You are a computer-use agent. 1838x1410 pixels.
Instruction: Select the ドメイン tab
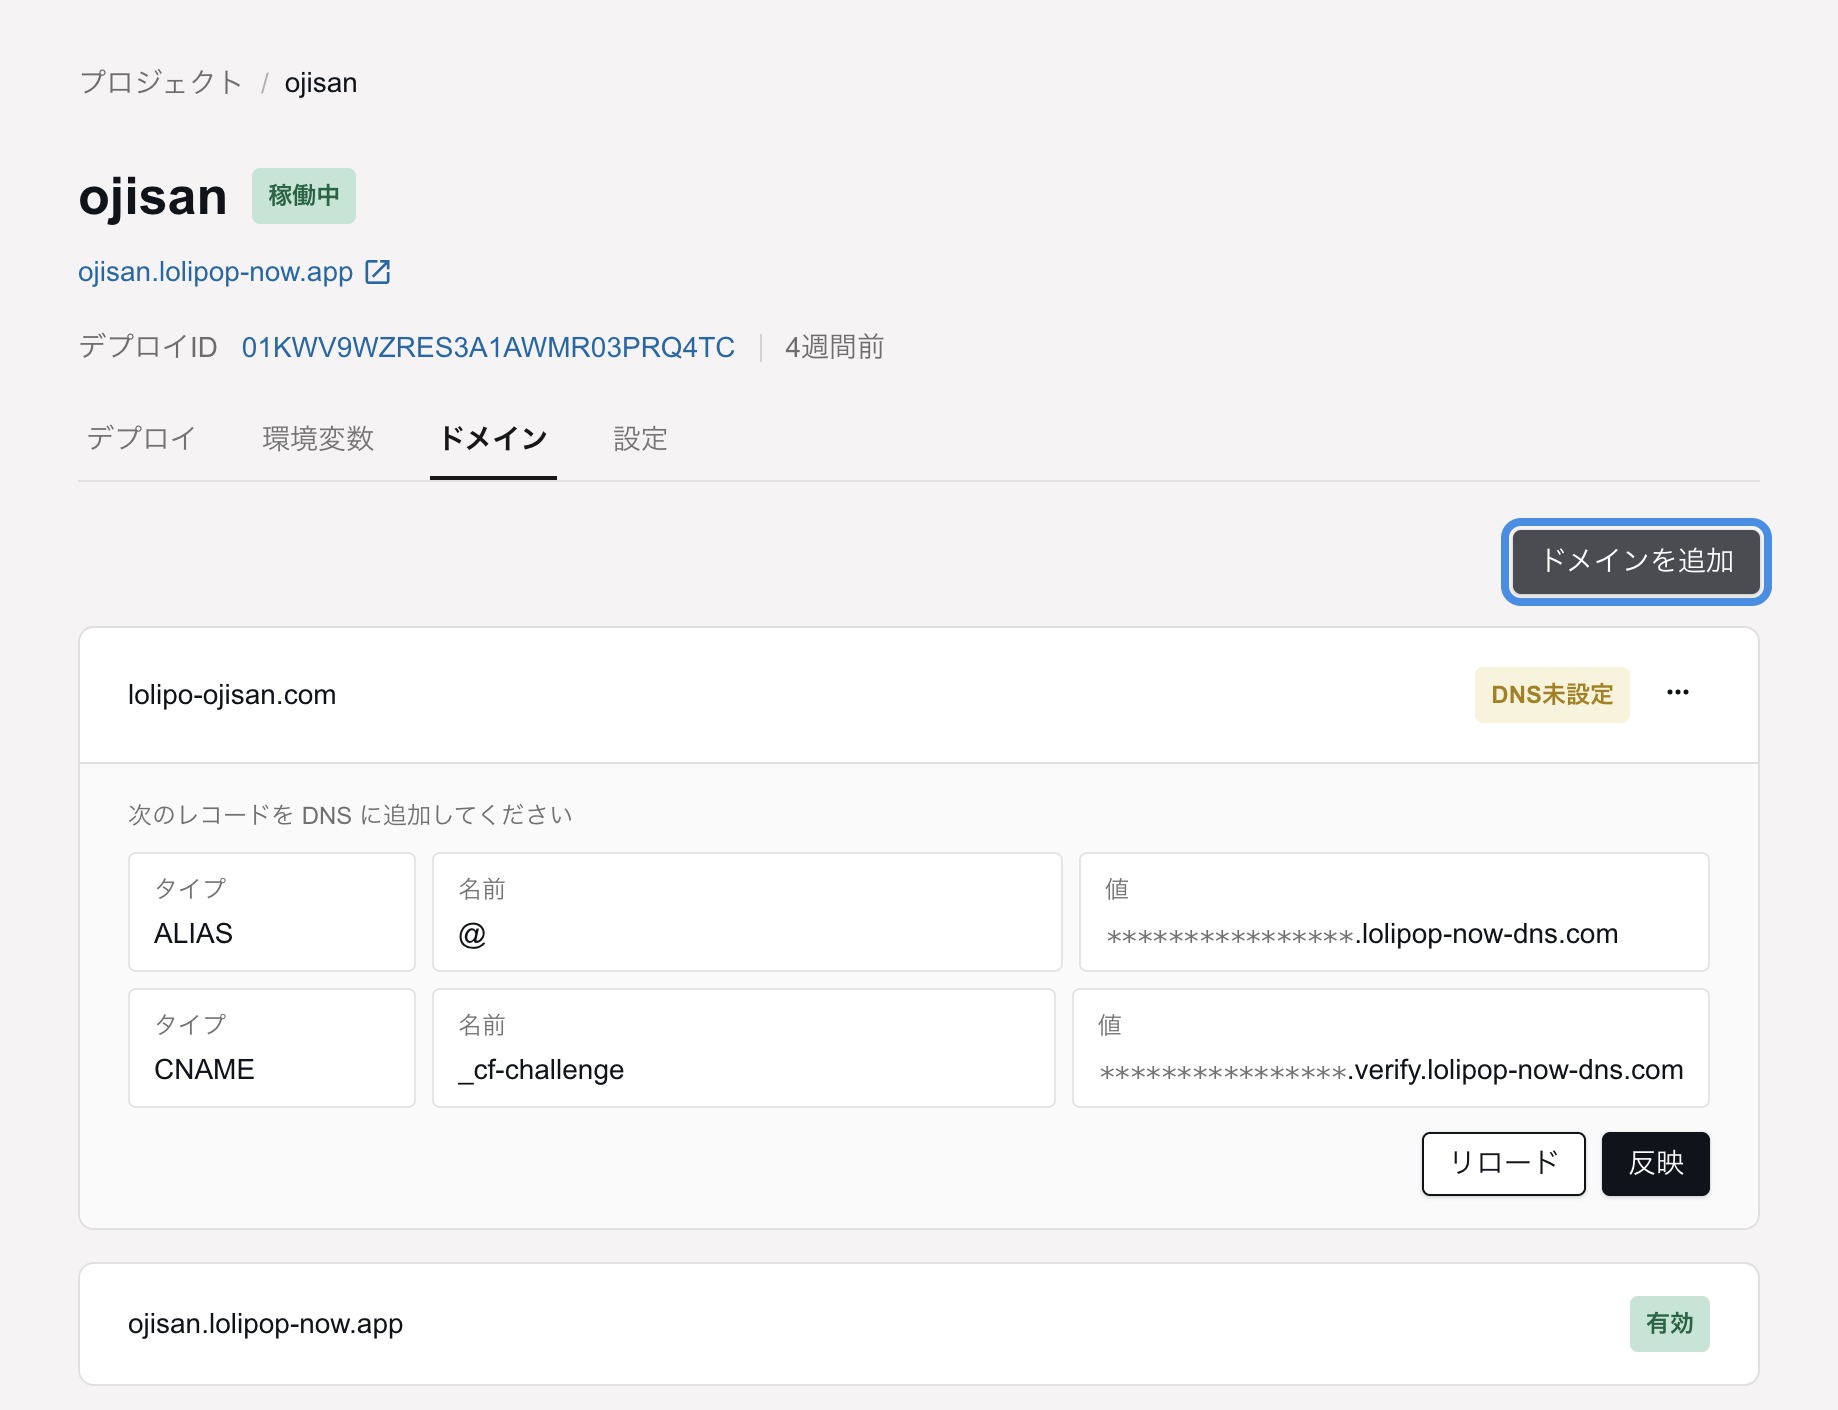pos(493,438)
